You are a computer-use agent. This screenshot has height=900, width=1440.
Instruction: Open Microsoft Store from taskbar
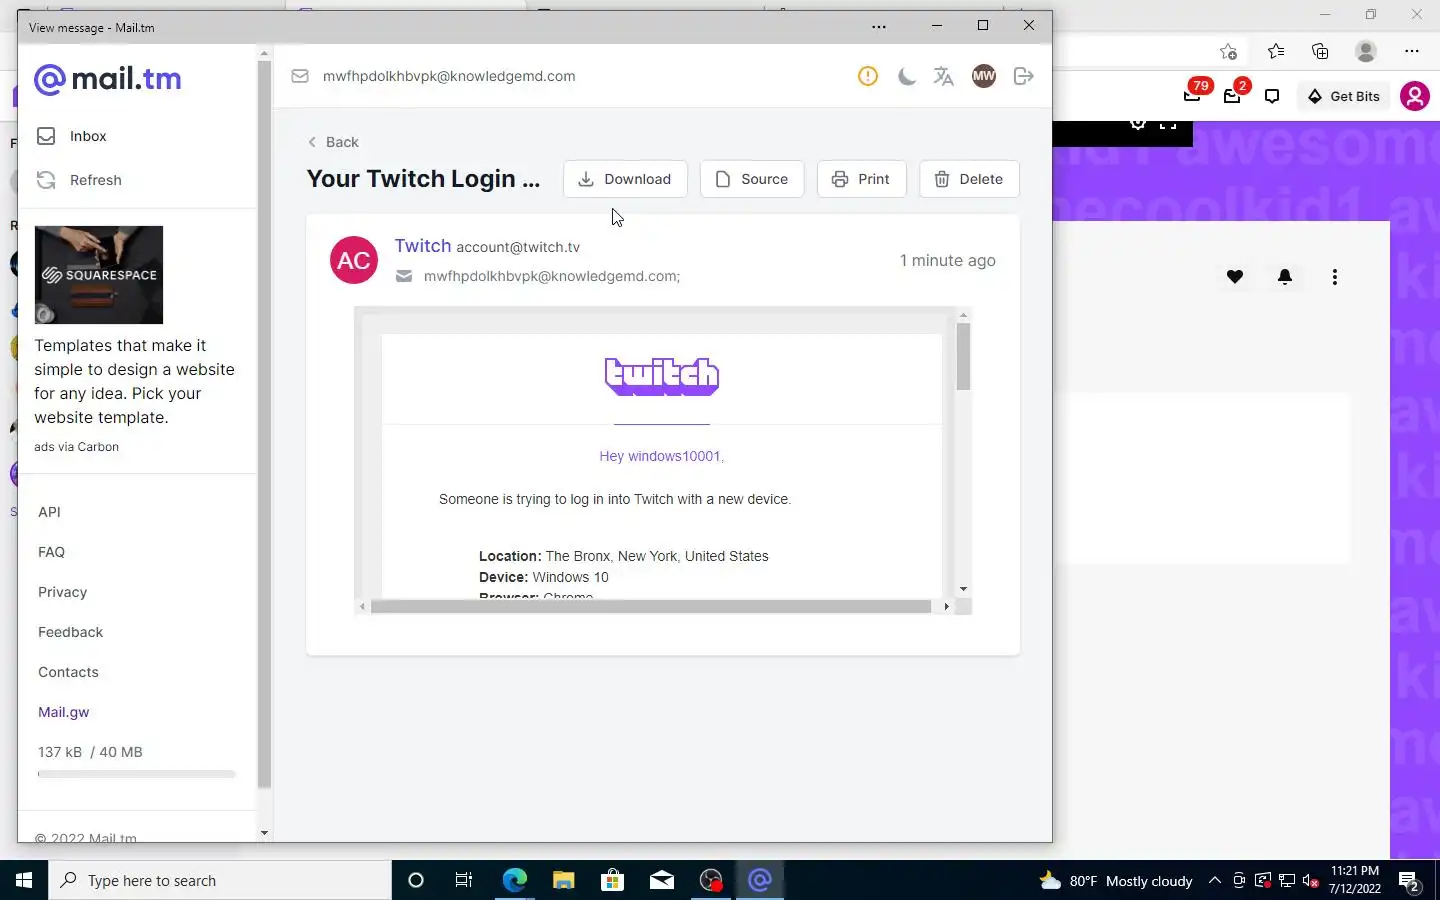click(x=612, y=880)
